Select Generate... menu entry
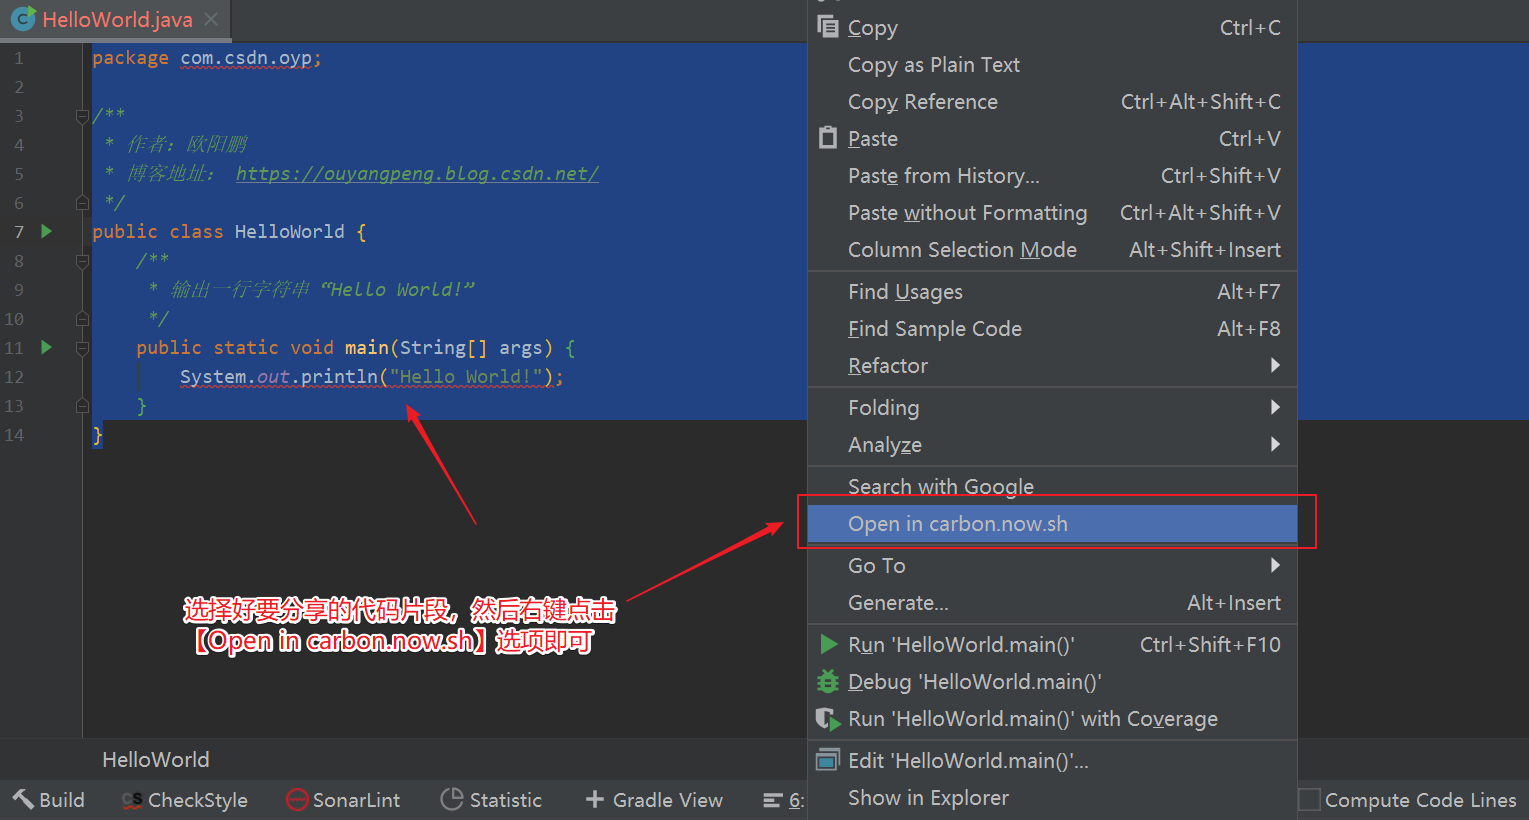 [x=1052, y=603]
